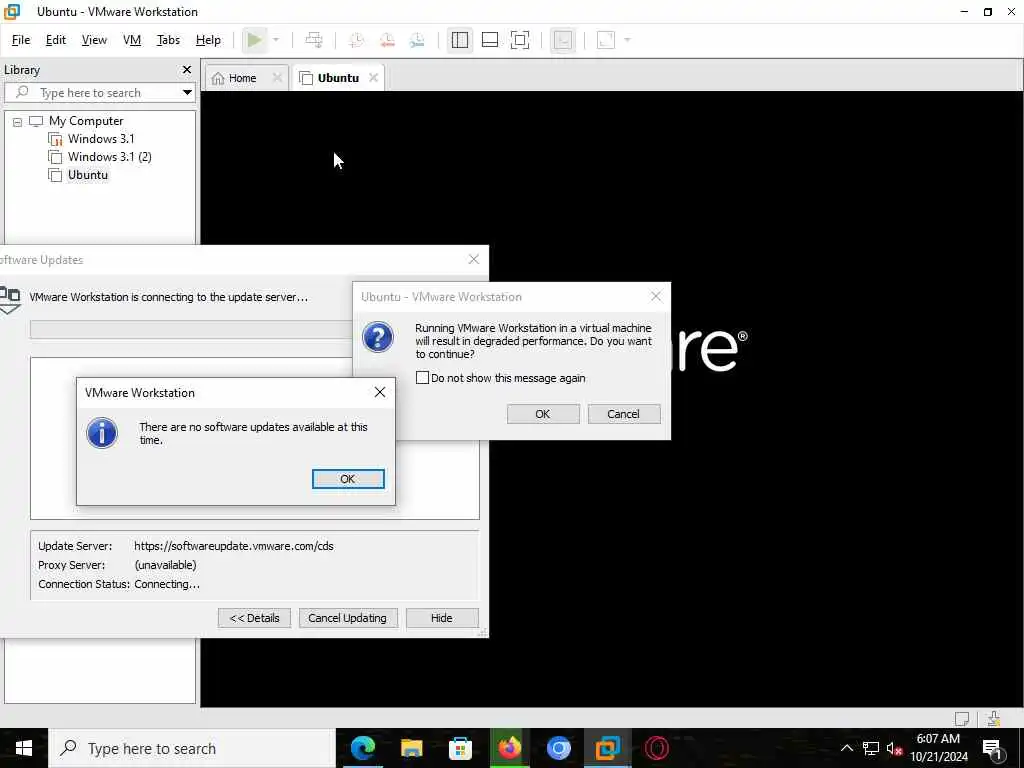Click Cancel Updating button
The width and height of the screenshot is (1024, 768).
point(347,618)
